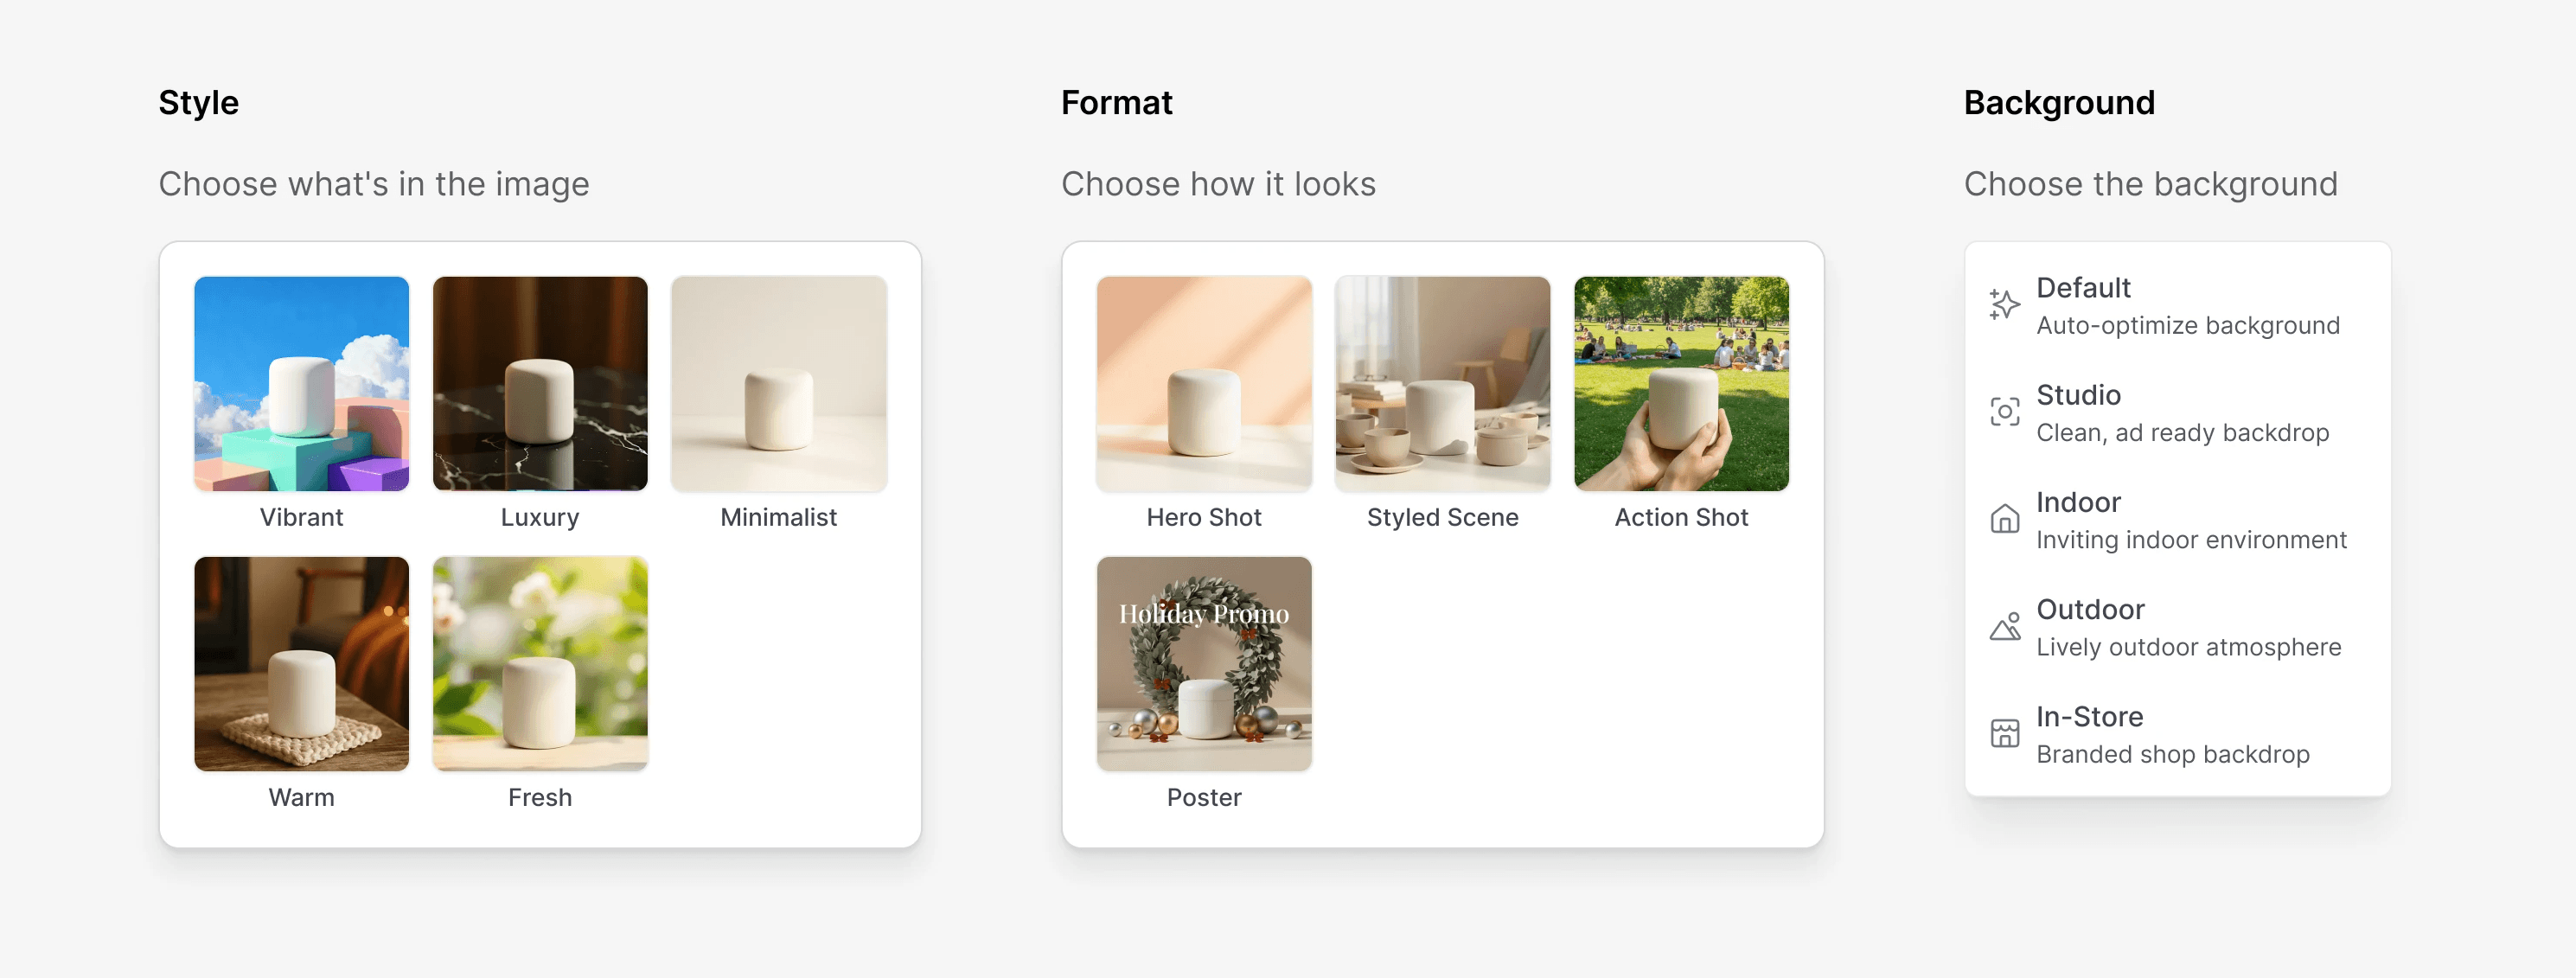The height and width of the screenshot is (978, 2576).
Task: Choose the Hero Shot format
Action: (1204, 384)
